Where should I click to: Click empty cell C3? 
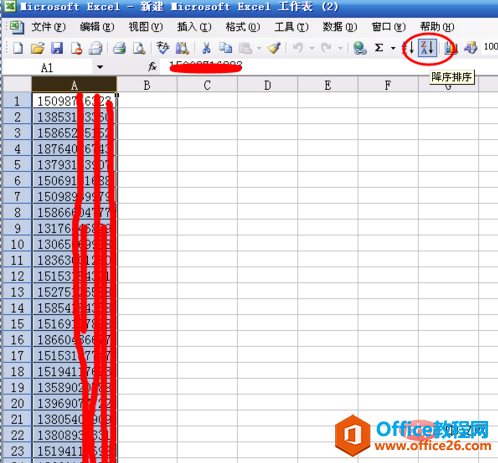click(207, 132)
